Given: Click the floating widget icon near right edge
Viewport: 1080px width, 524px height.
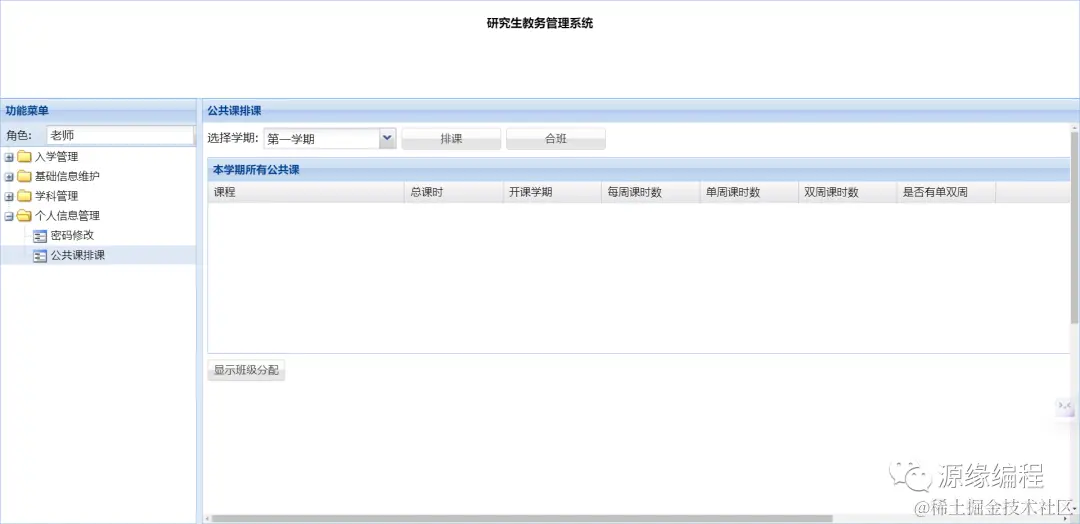Looking at the screenshot, I should pos(1065,406).
